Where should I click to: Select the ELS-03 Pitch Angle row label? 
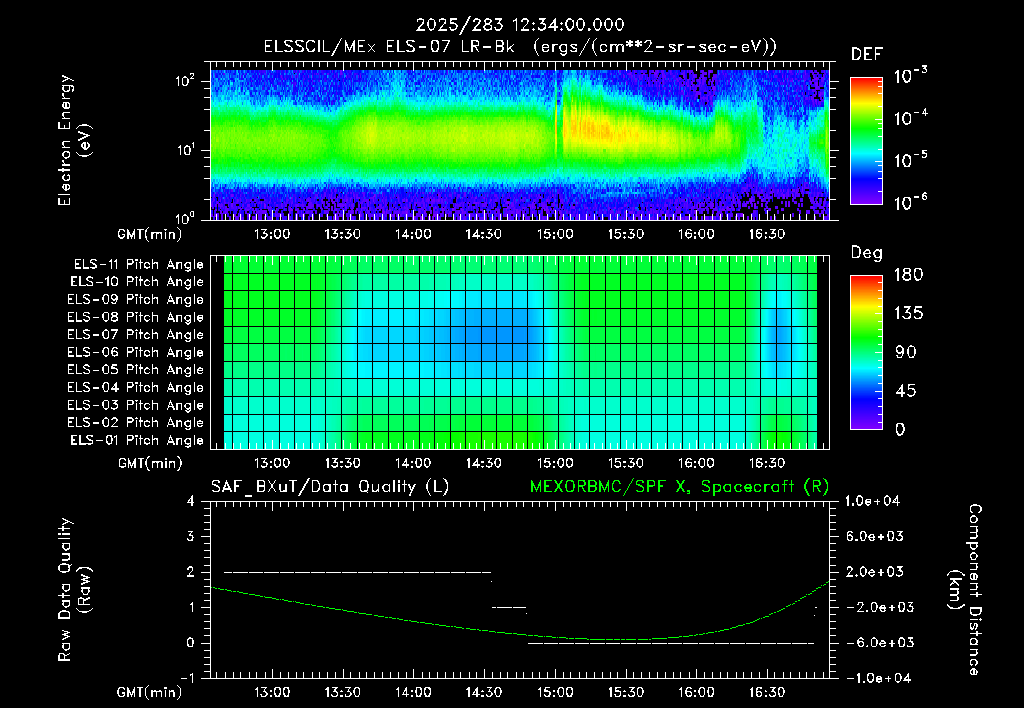tap(136, 406)
